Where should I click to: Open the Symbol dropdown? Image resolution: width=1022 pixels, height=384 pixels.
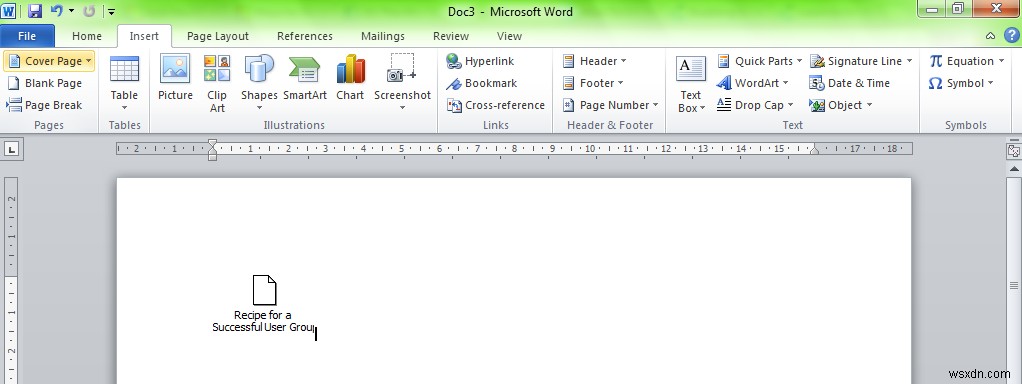[961, 83]
